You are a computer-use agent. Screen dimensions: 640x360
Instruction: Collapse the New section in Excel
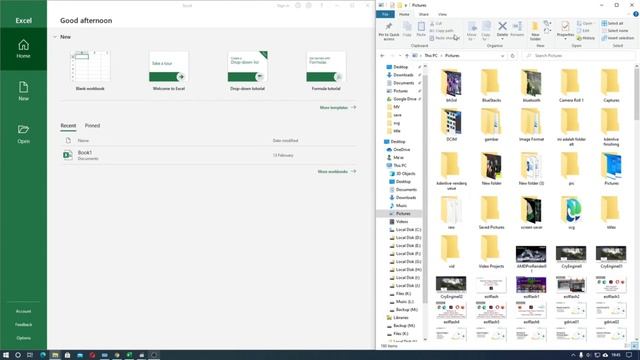(x=55, y=37)
